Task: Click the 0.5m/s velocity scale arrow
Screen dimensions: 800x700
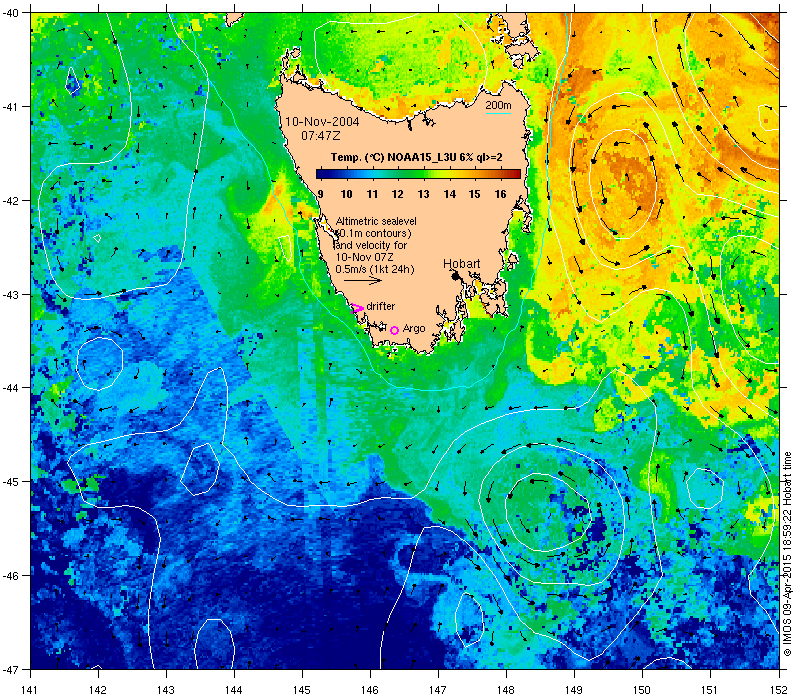Action: tap(363, 280)
